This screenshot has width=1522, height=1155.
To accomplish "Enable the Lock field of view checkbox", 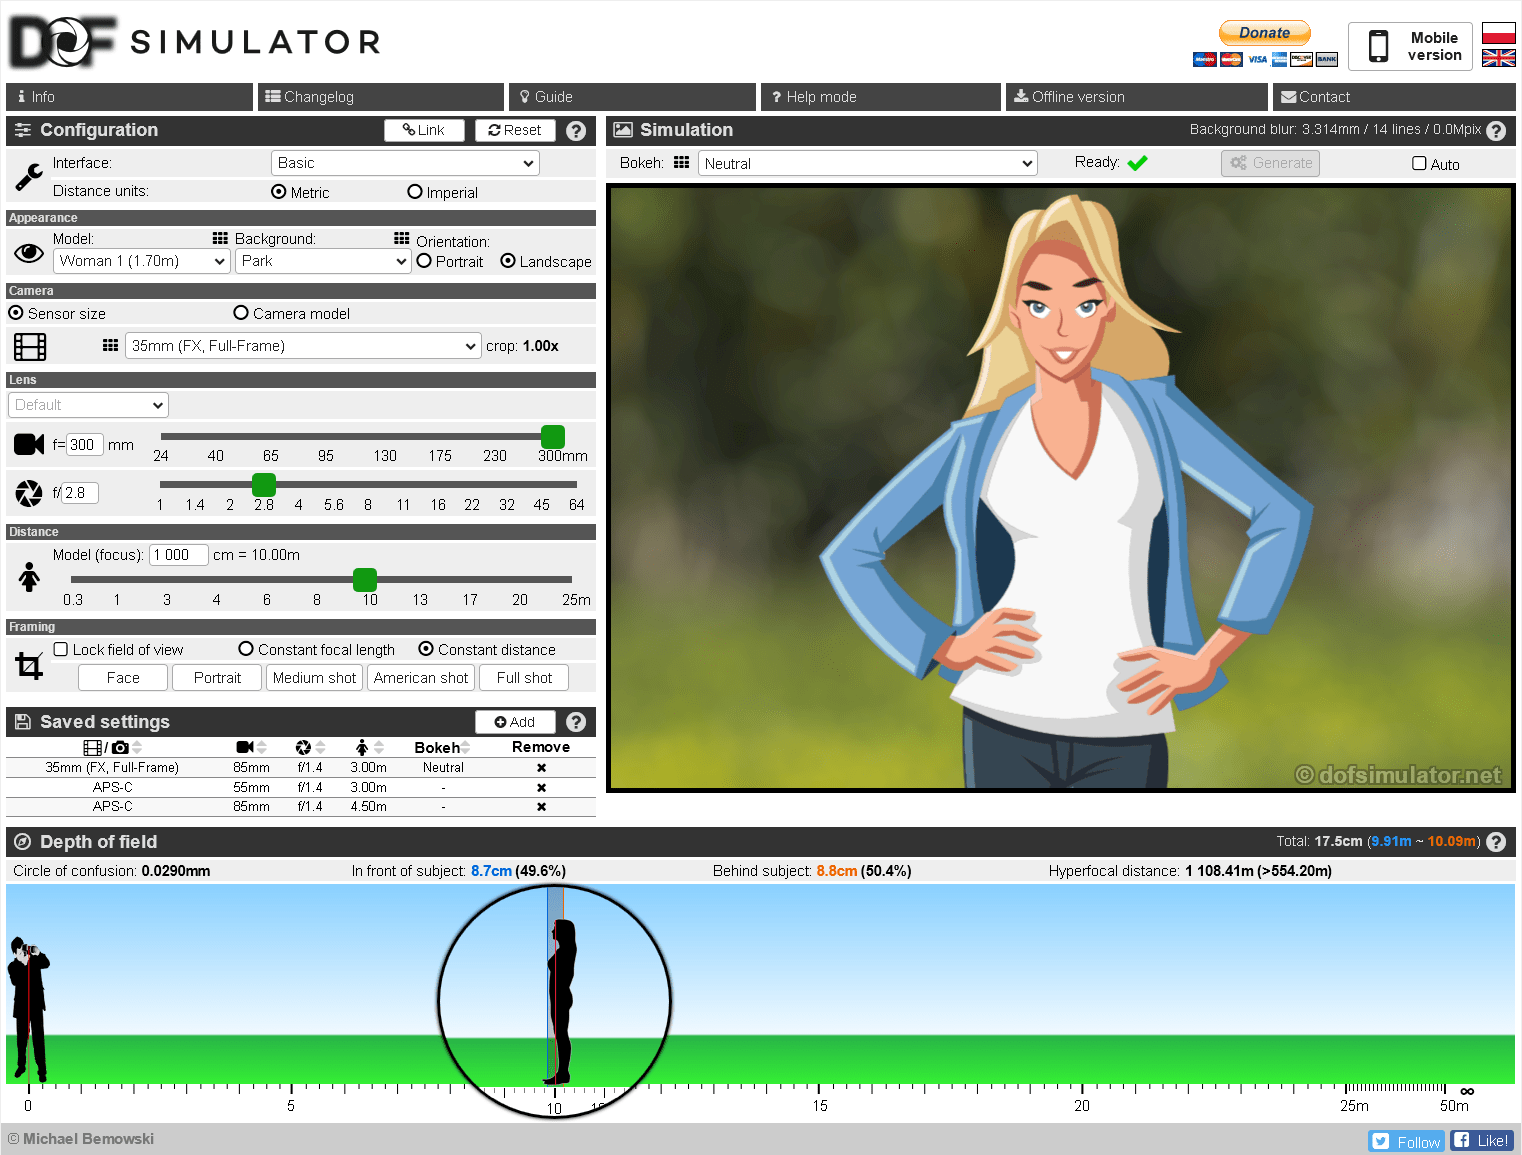I will (60, 649).
